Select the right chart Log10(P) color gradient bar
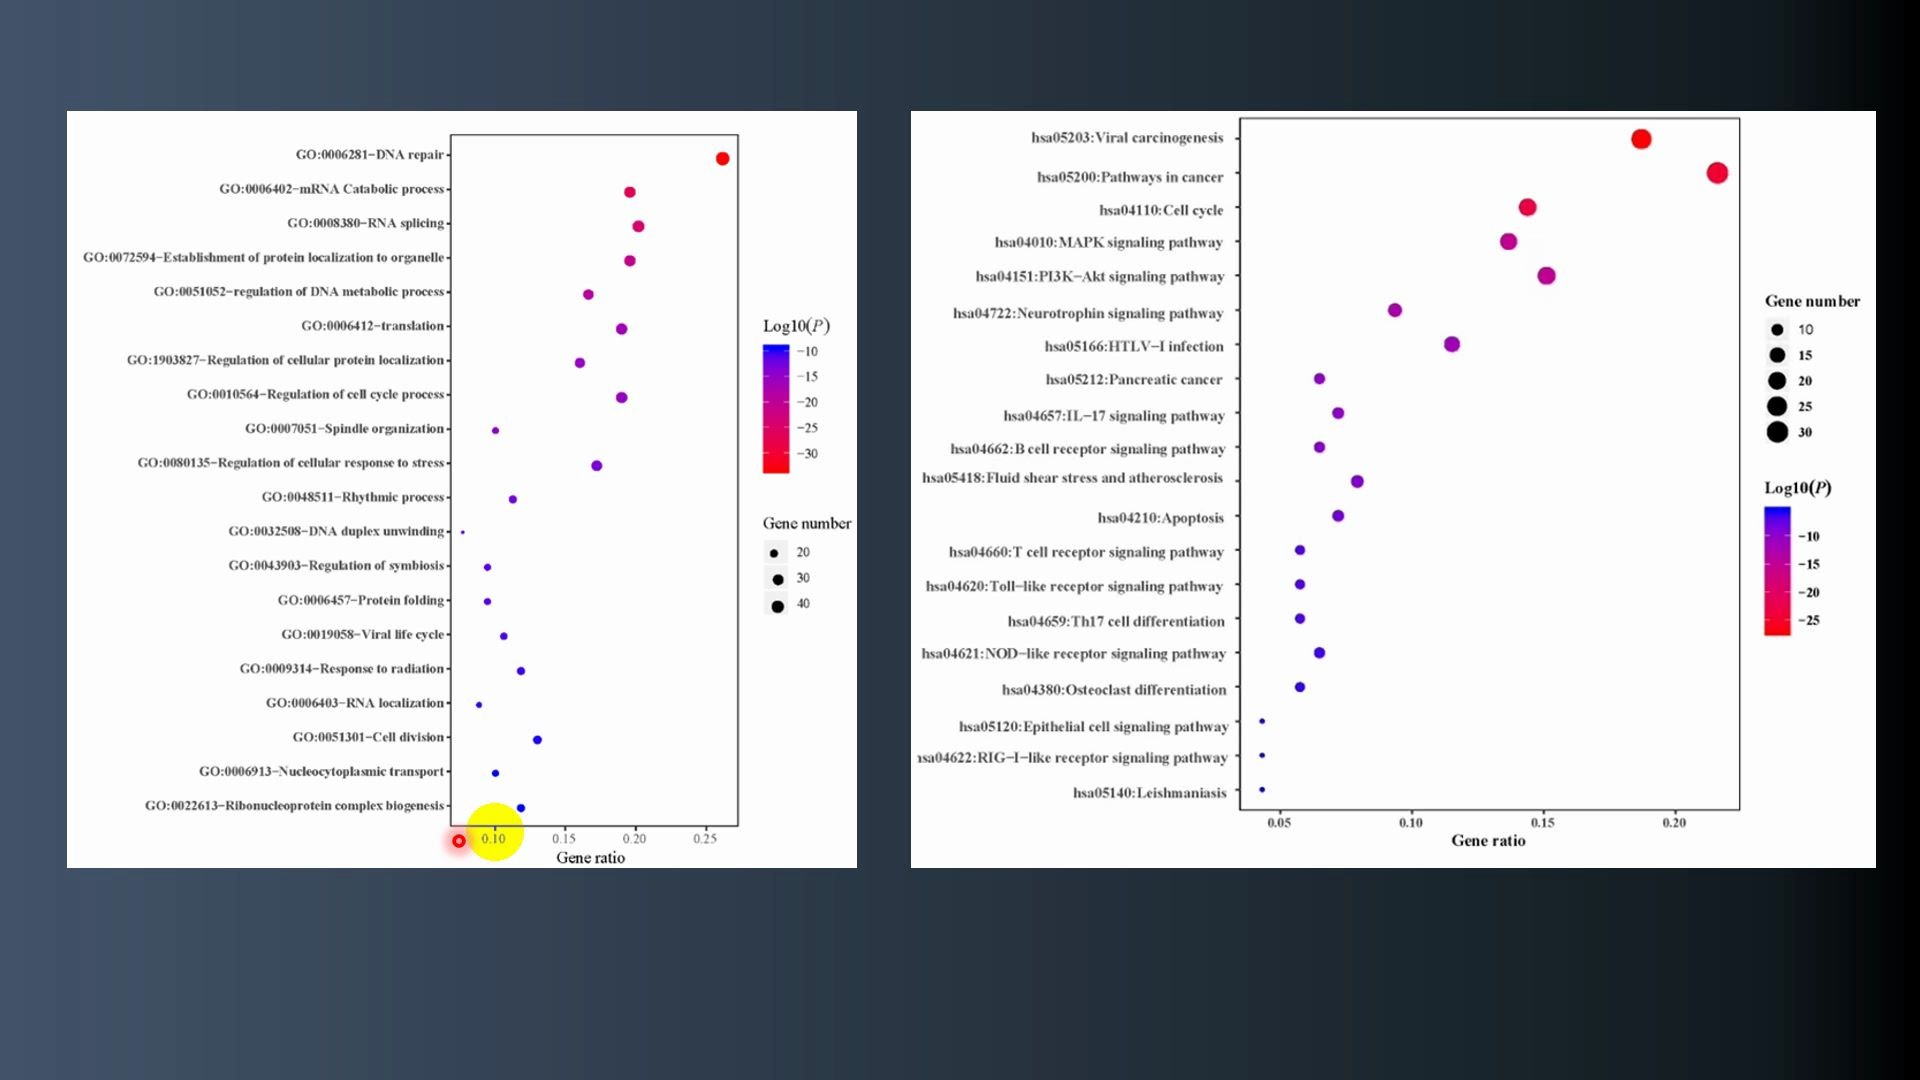The image size is (1920, 1080). click(1777, 571)
